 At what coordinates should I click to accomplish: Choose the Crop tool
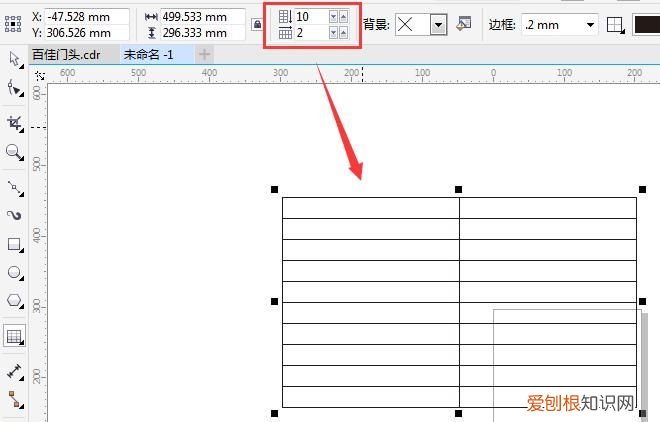tap(14, 122)
